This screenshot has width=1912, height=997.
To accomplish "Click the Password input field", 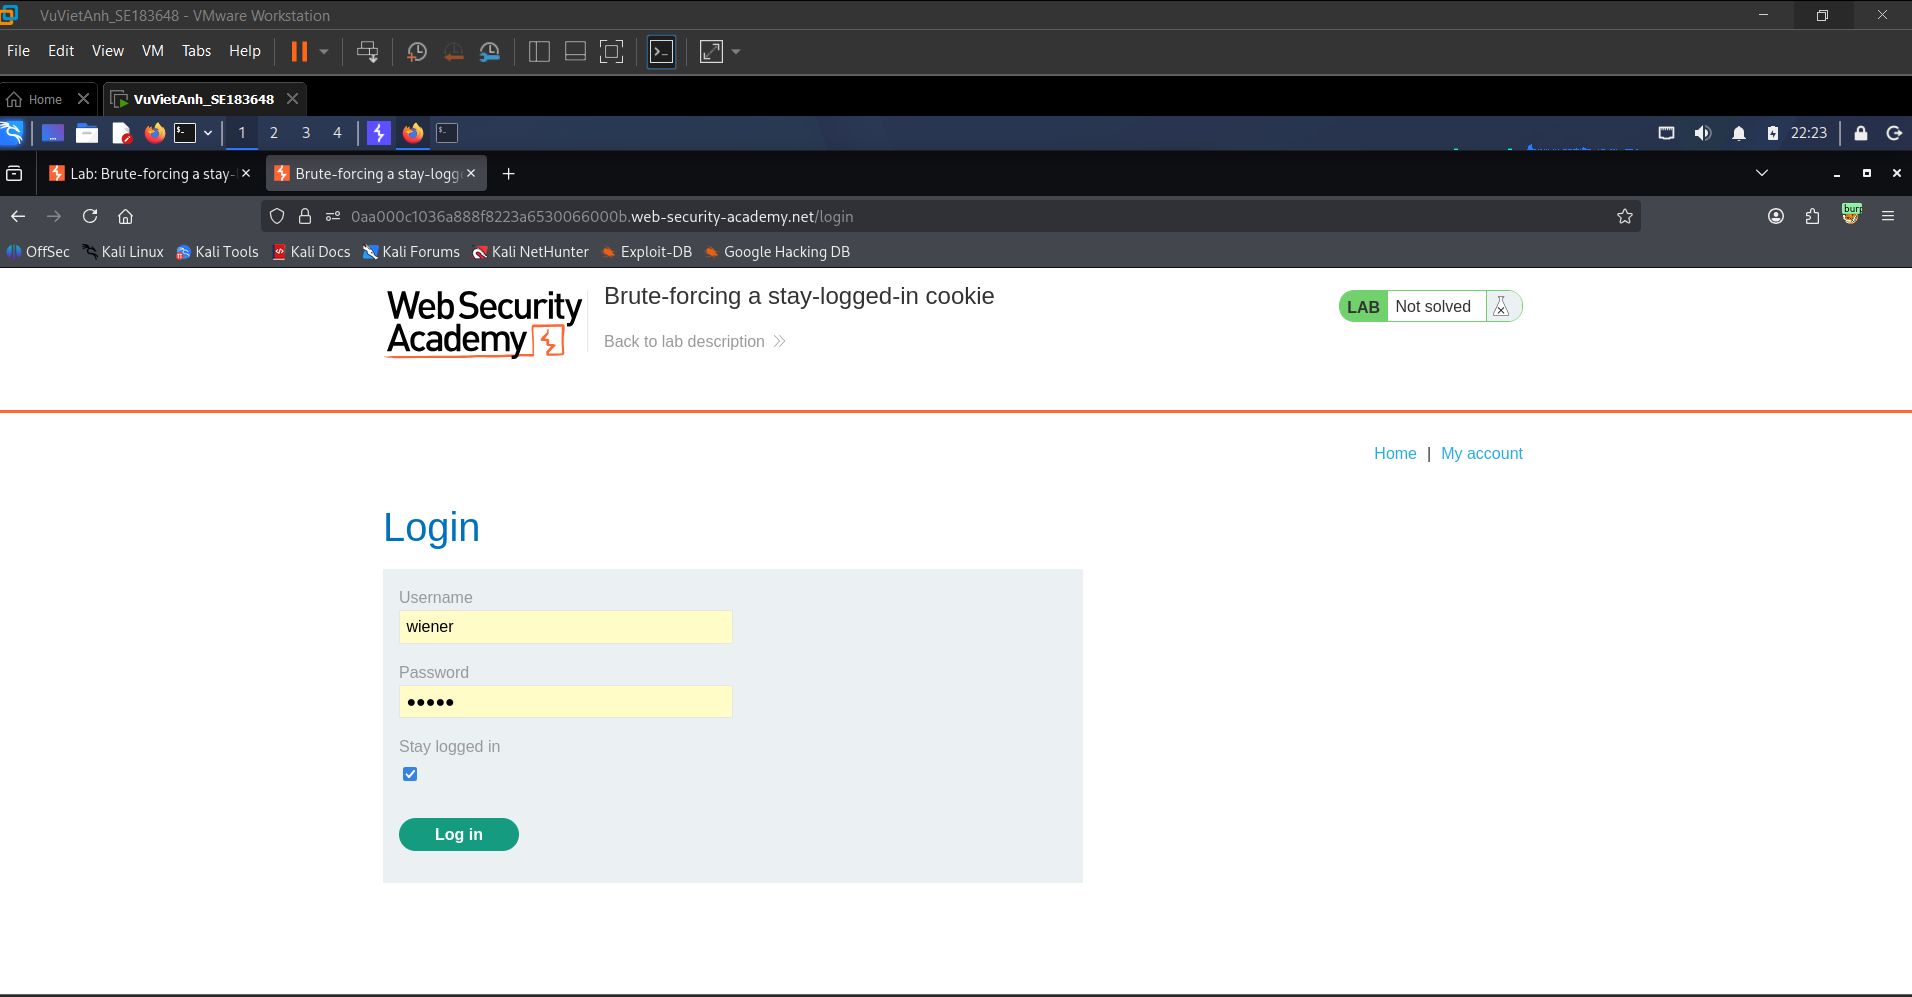I will [x=566, y=702].
